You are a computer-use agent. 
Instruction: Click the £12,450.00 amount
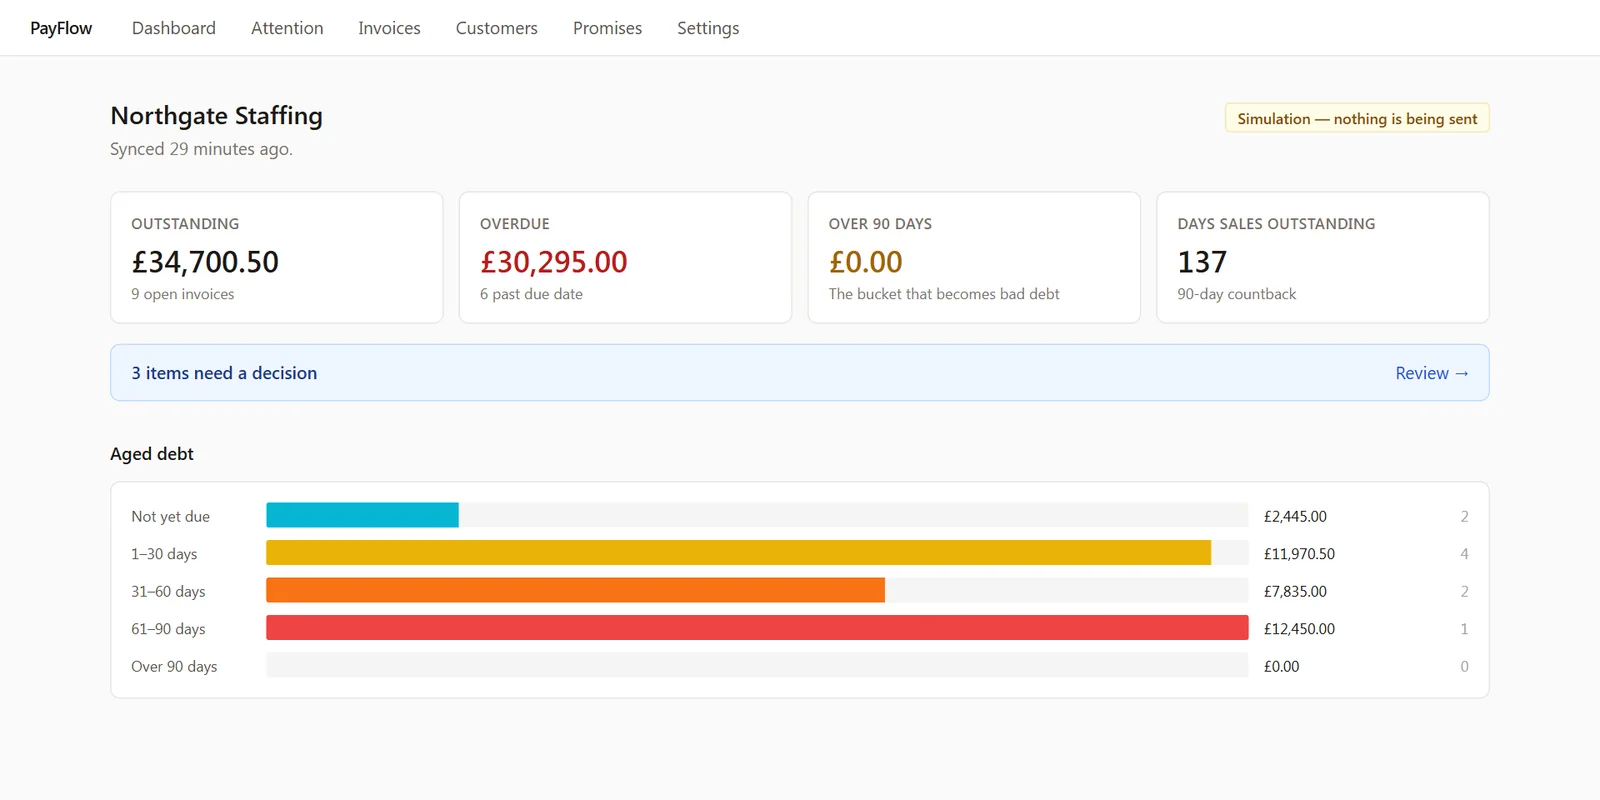coord(1299,629)
